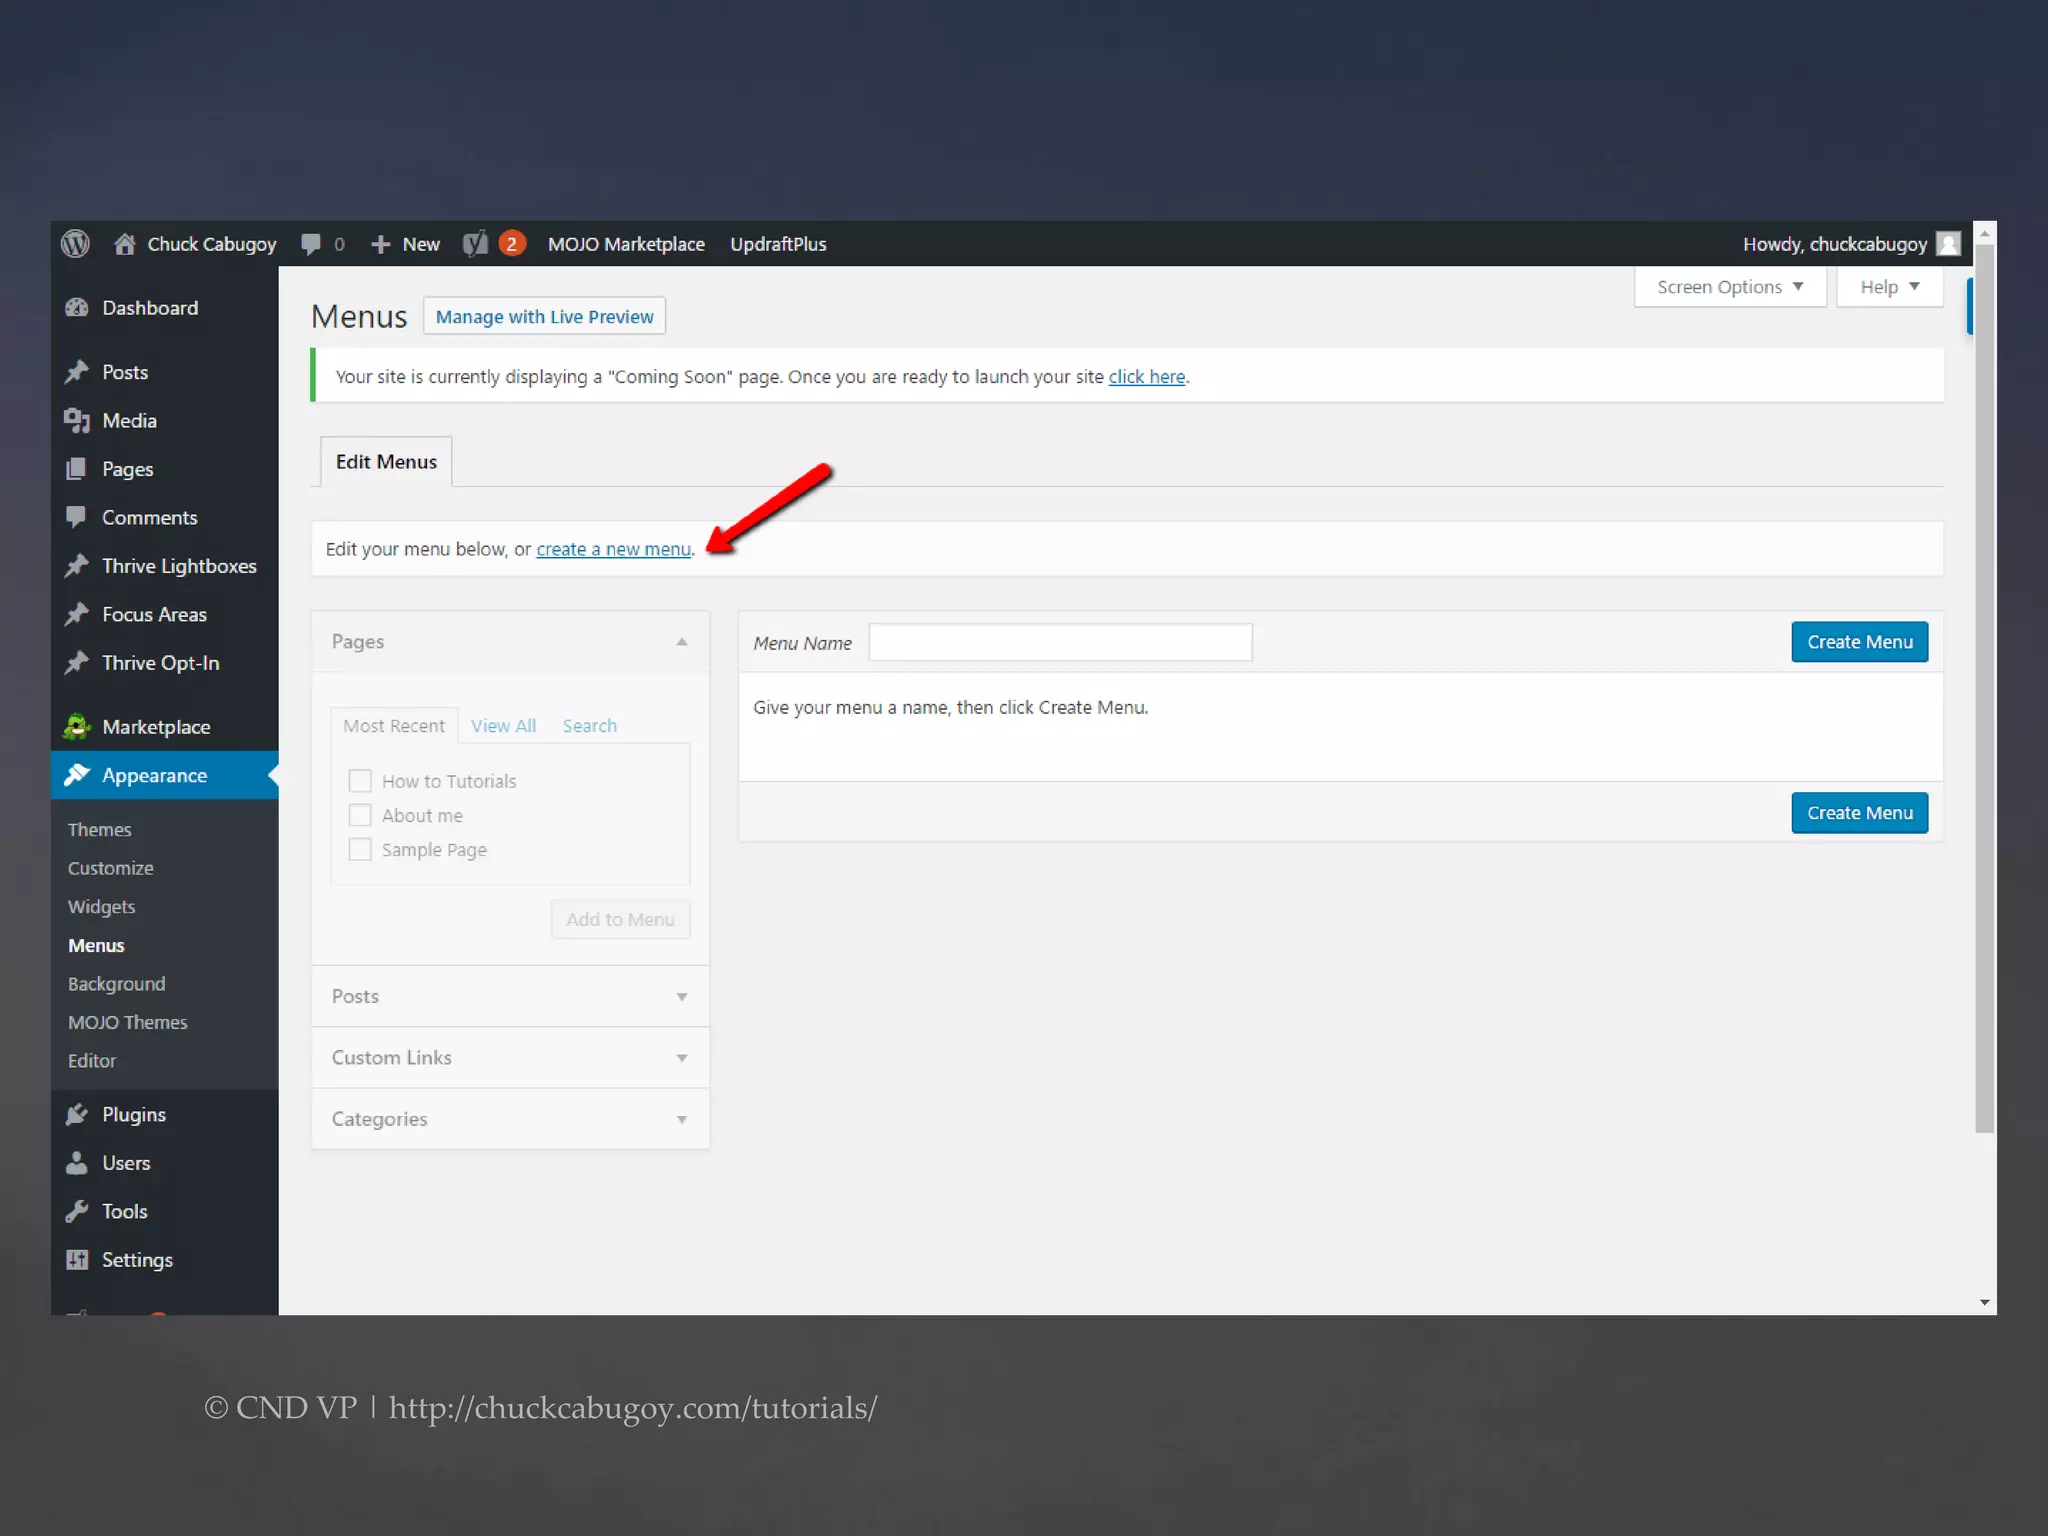Click the Thrive Opt-In pin icon

77,663
